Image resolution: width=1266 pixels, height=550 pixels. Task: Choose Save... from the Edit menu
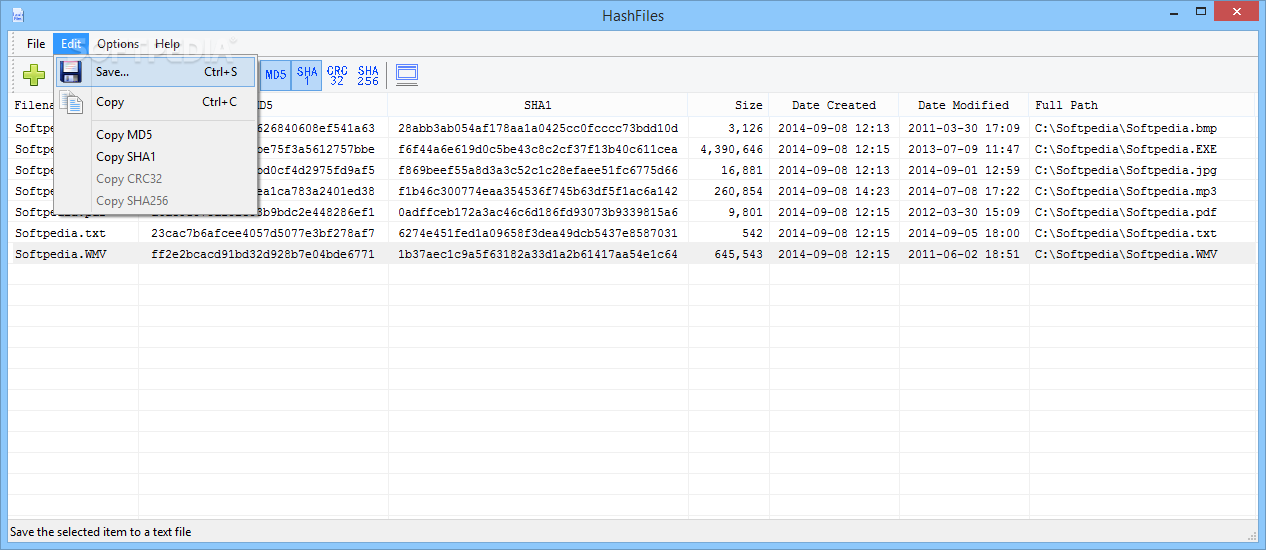click(156, 72)
